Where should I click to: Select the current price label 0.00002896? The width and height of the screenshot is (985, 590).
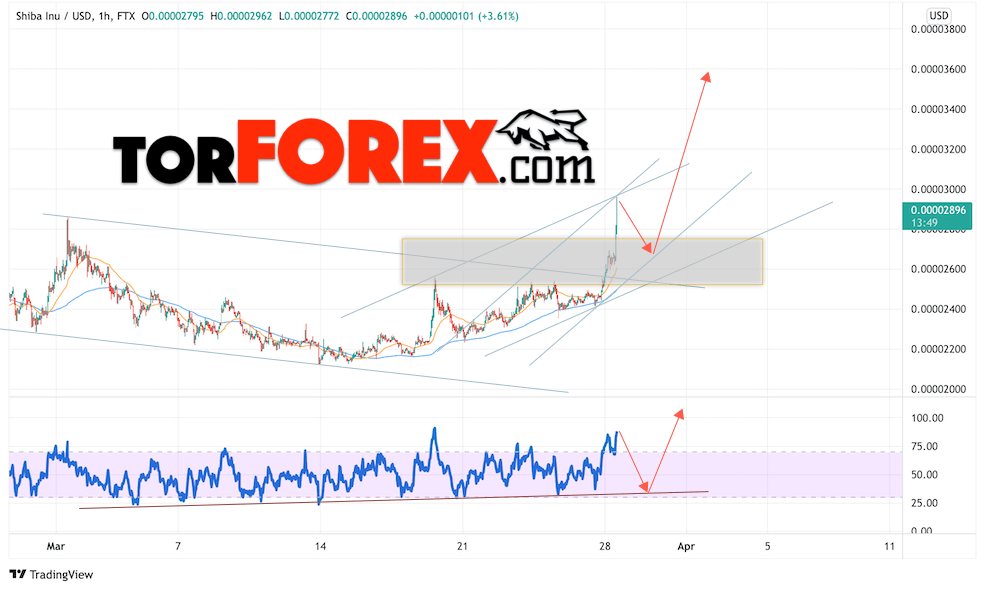938,210
